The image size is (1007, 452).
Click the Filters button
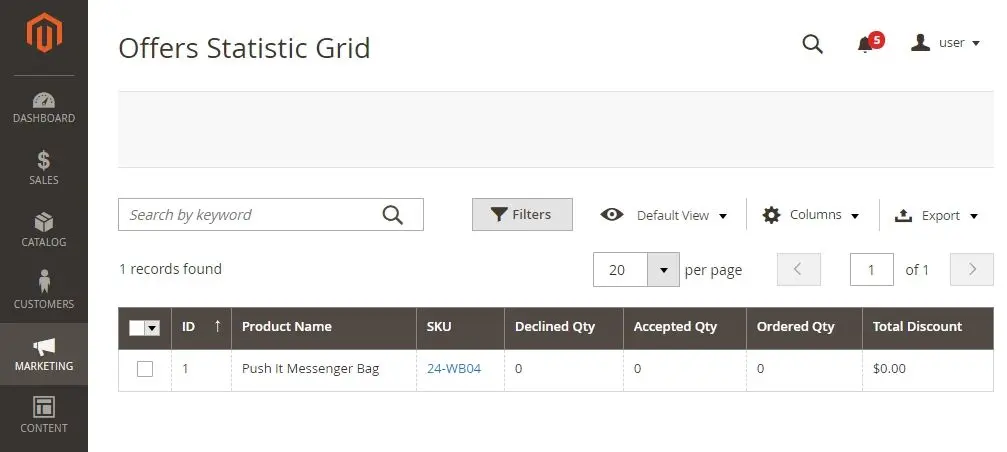click(522, 214)
